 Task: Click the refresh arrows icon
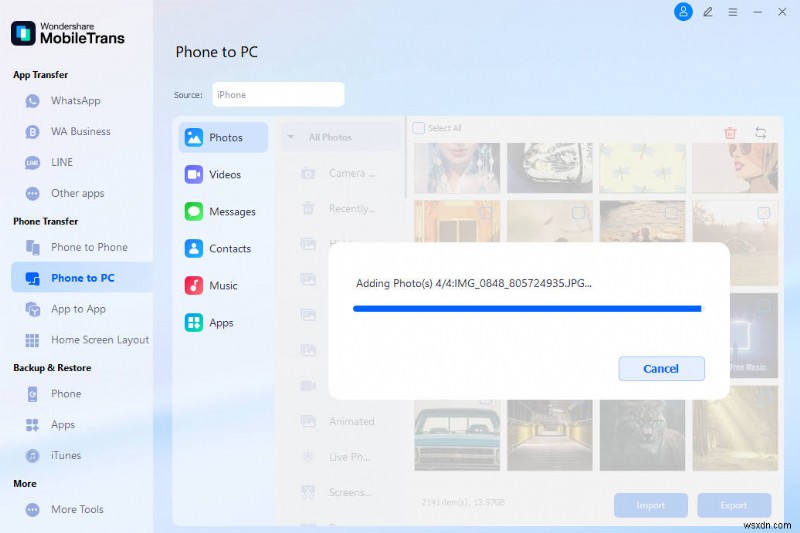(760, 133)
